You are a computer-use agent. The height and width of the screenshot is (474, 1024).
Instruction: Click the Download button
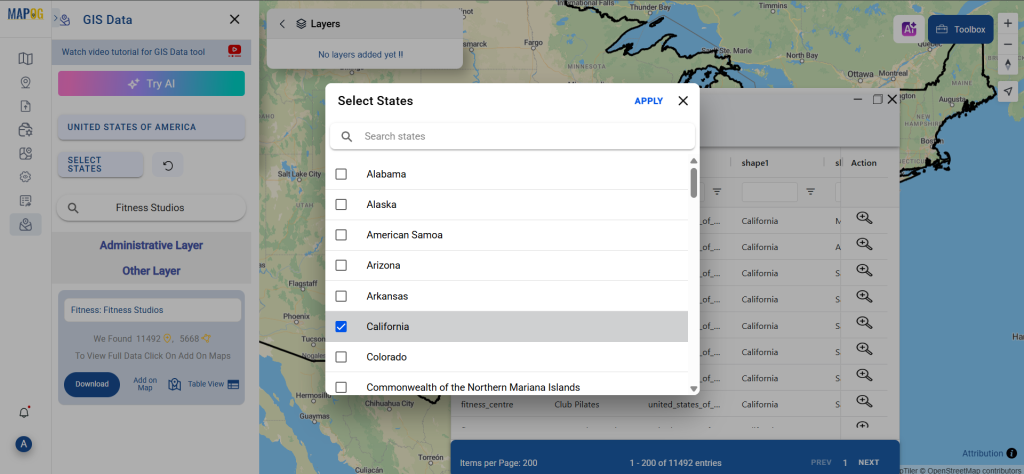tap(92, 384)
